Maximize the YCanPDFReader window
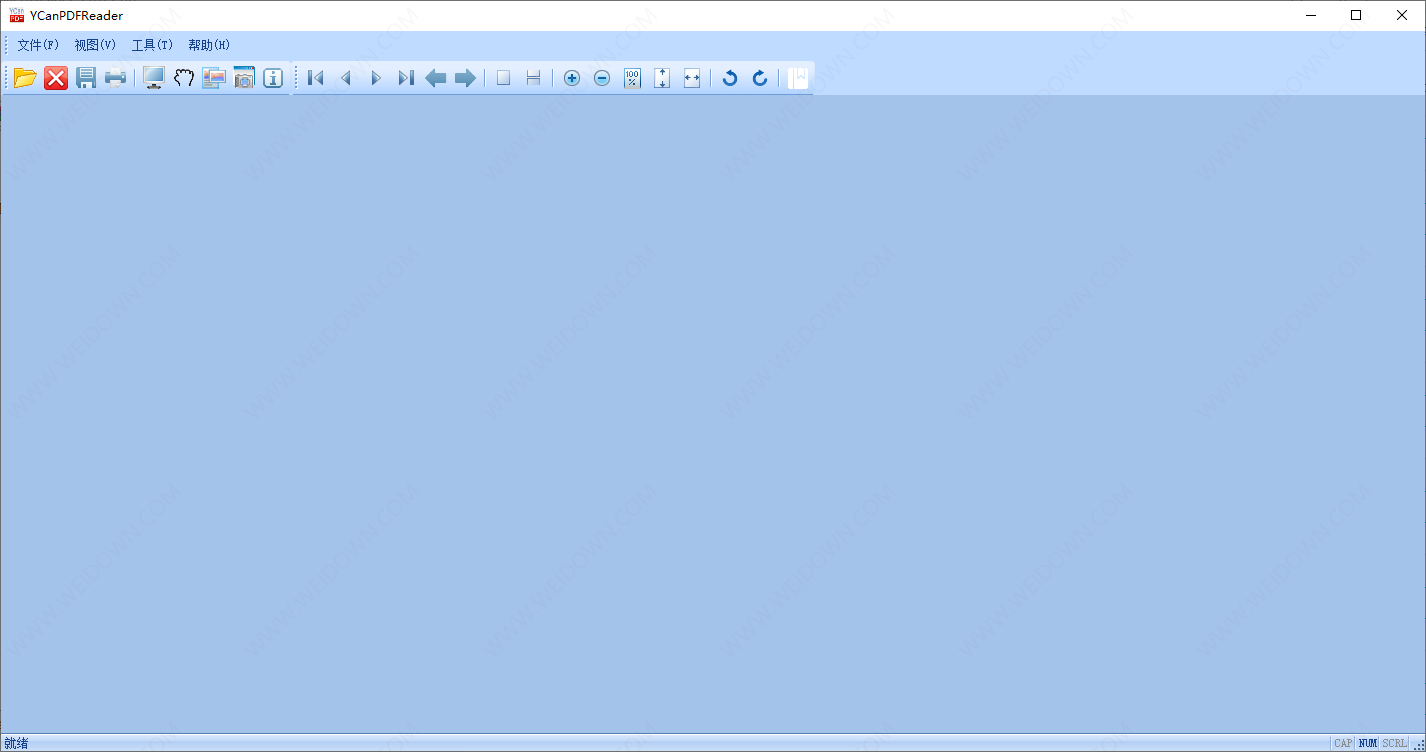Image resolution: width=1426 pixels, height=752 pixels. click(1356, 15)
